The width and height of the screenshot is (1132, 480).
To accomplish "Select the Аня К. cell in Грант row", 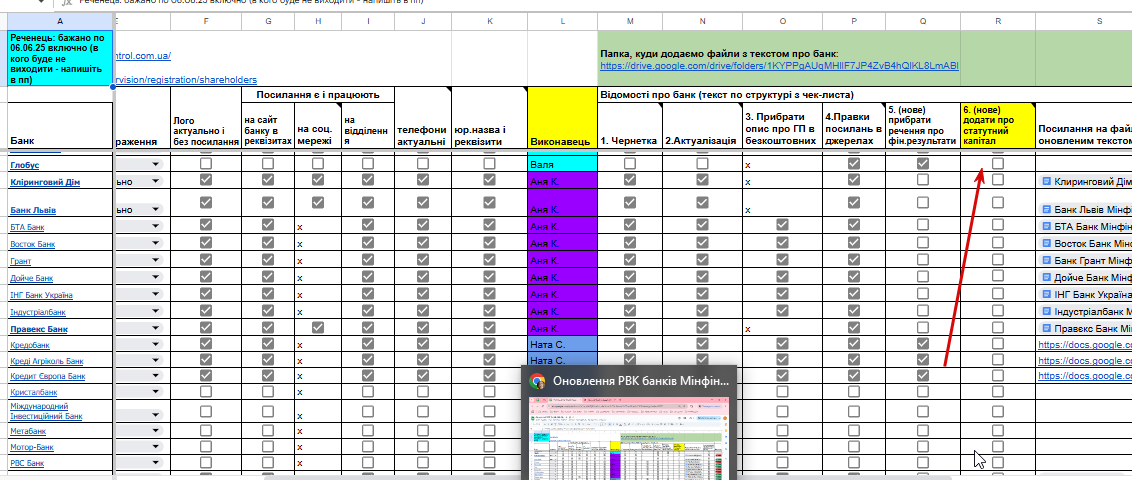I will [562, 261].
